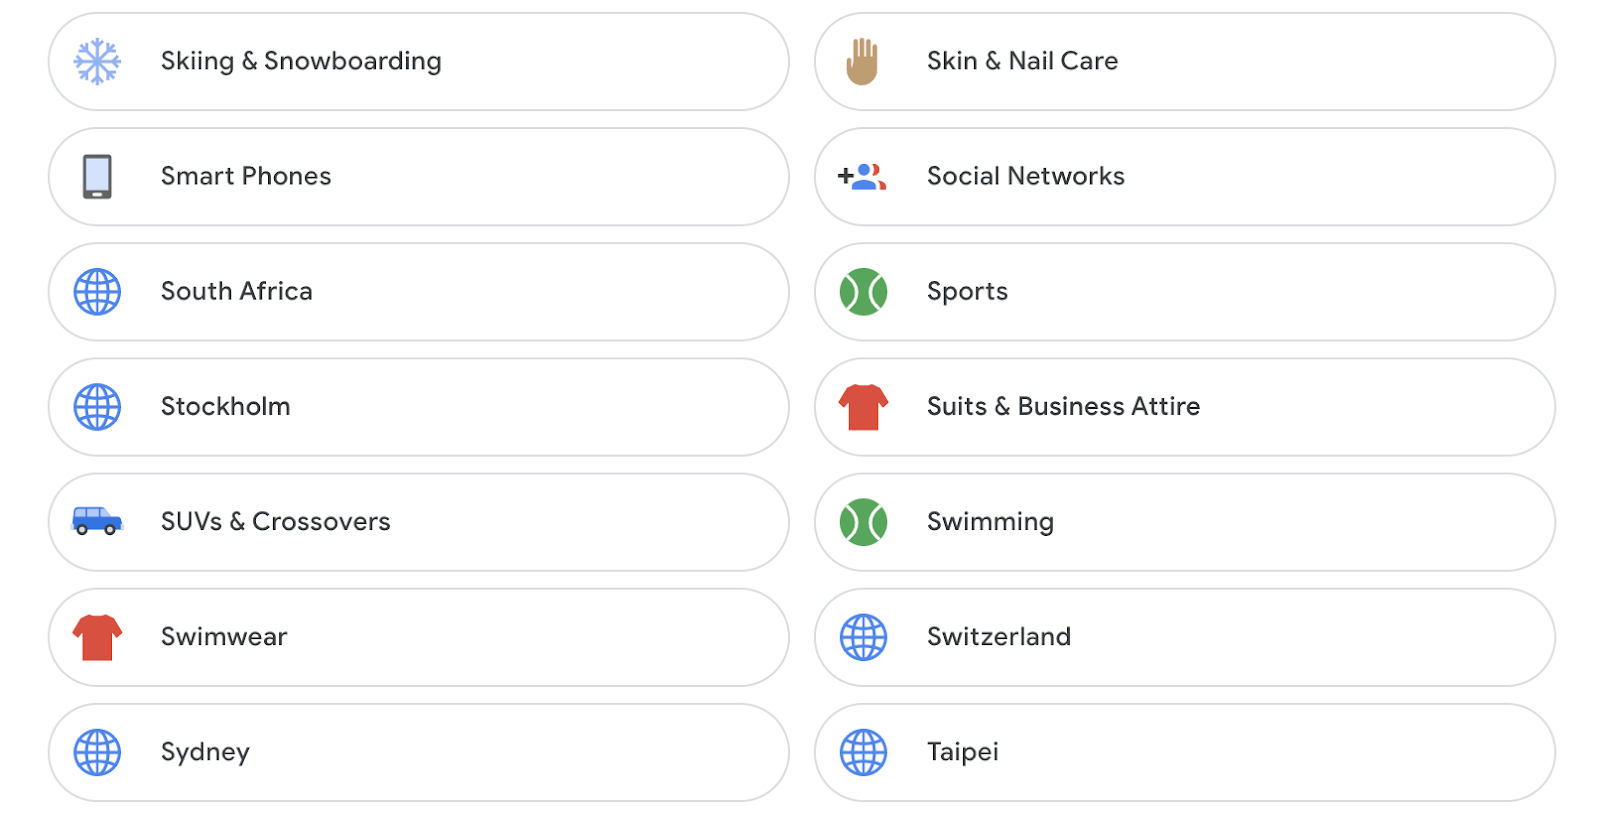Click the globe icon beside South Africa

tap(97, 291)
